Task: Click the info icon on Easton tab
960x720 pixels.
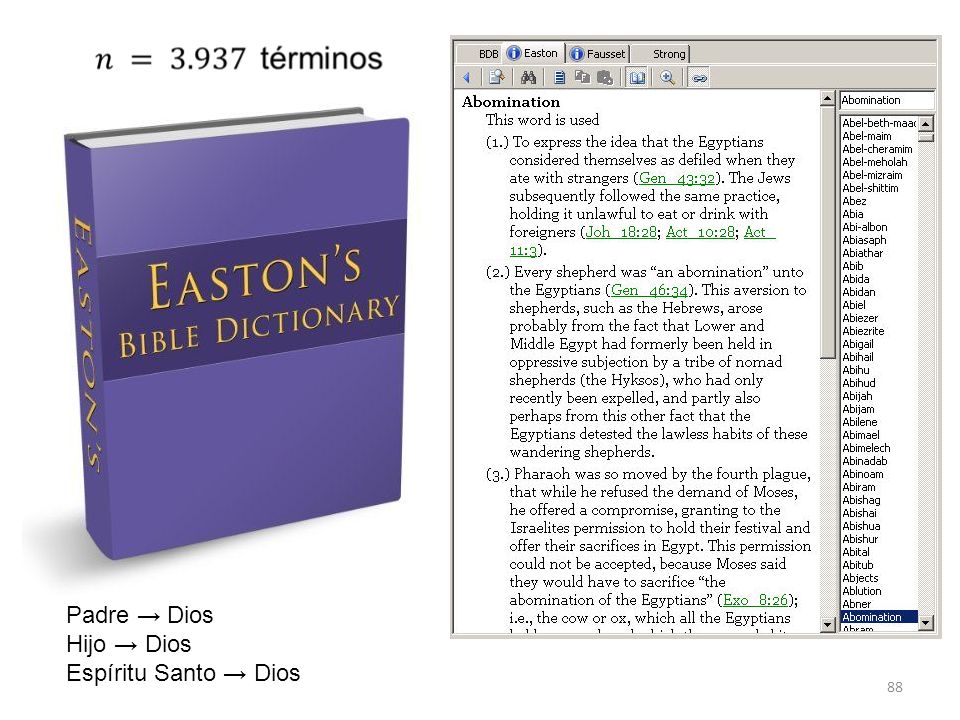Action: (514, 53)
